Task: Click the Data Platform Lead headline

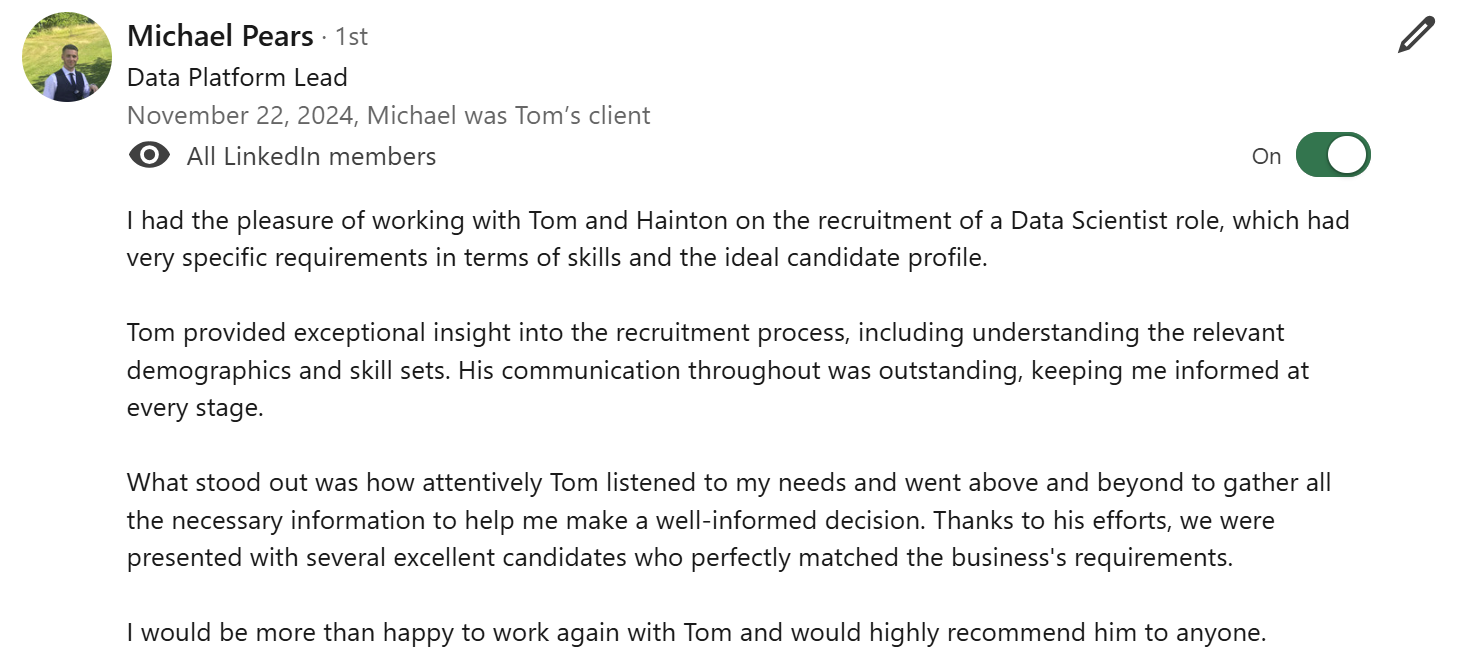Action: (x=237, y=77)
